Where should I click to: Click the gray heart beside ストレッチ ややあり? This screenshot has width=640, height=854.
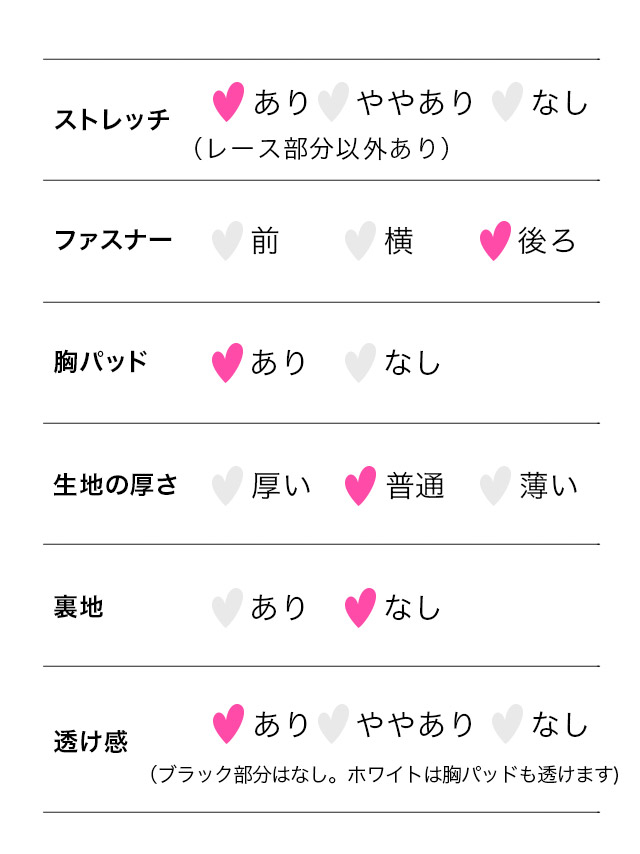pyautogui.click(x=333, y=102)
